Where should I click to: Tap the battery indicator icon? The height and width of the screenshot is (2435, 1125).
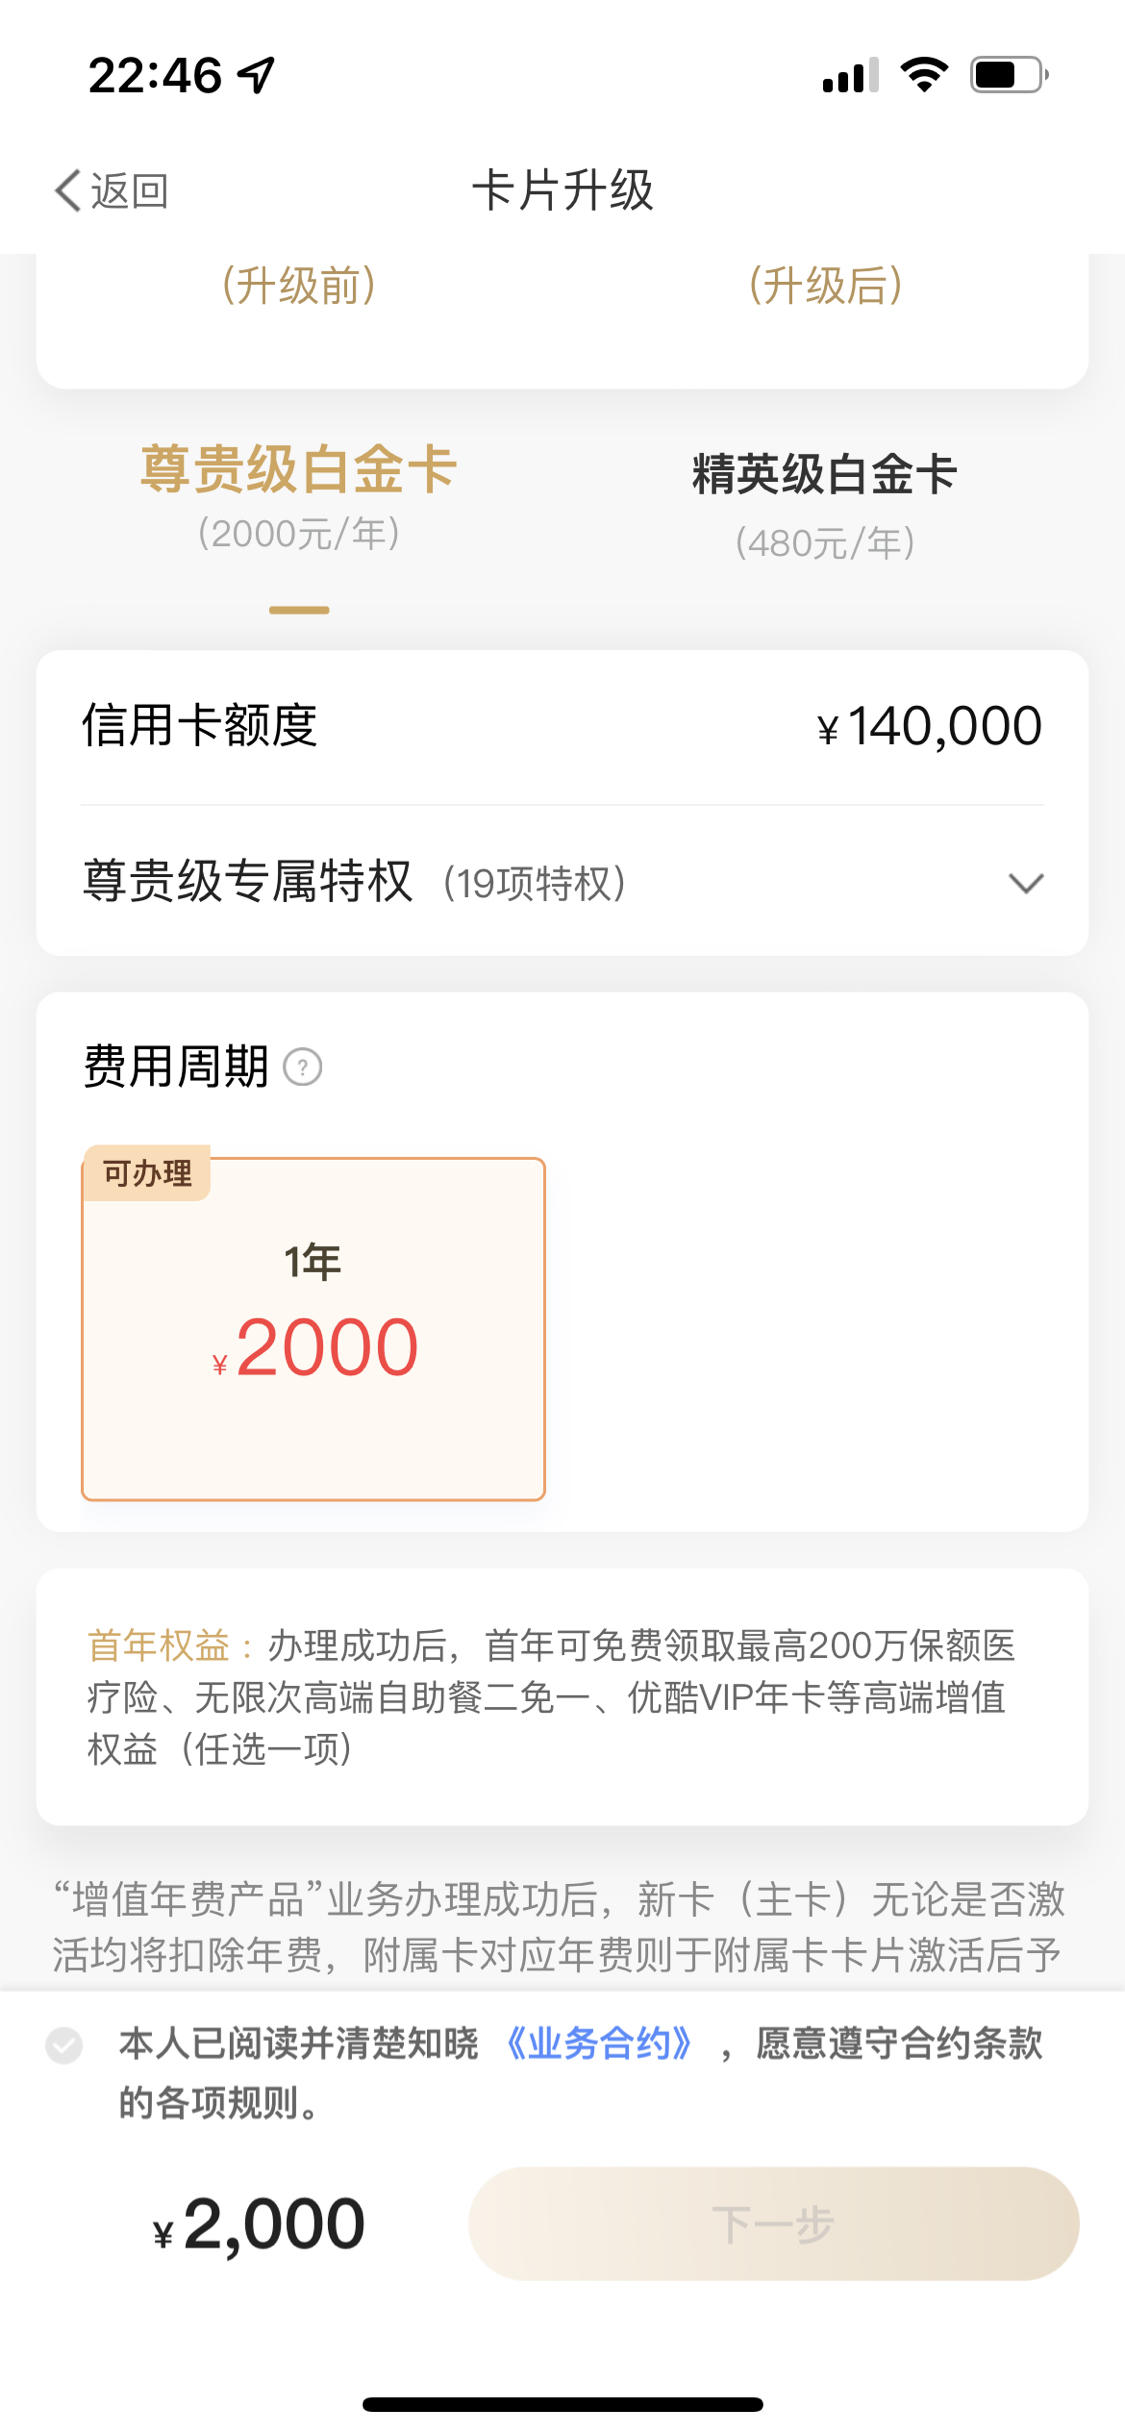point(1009,75)
